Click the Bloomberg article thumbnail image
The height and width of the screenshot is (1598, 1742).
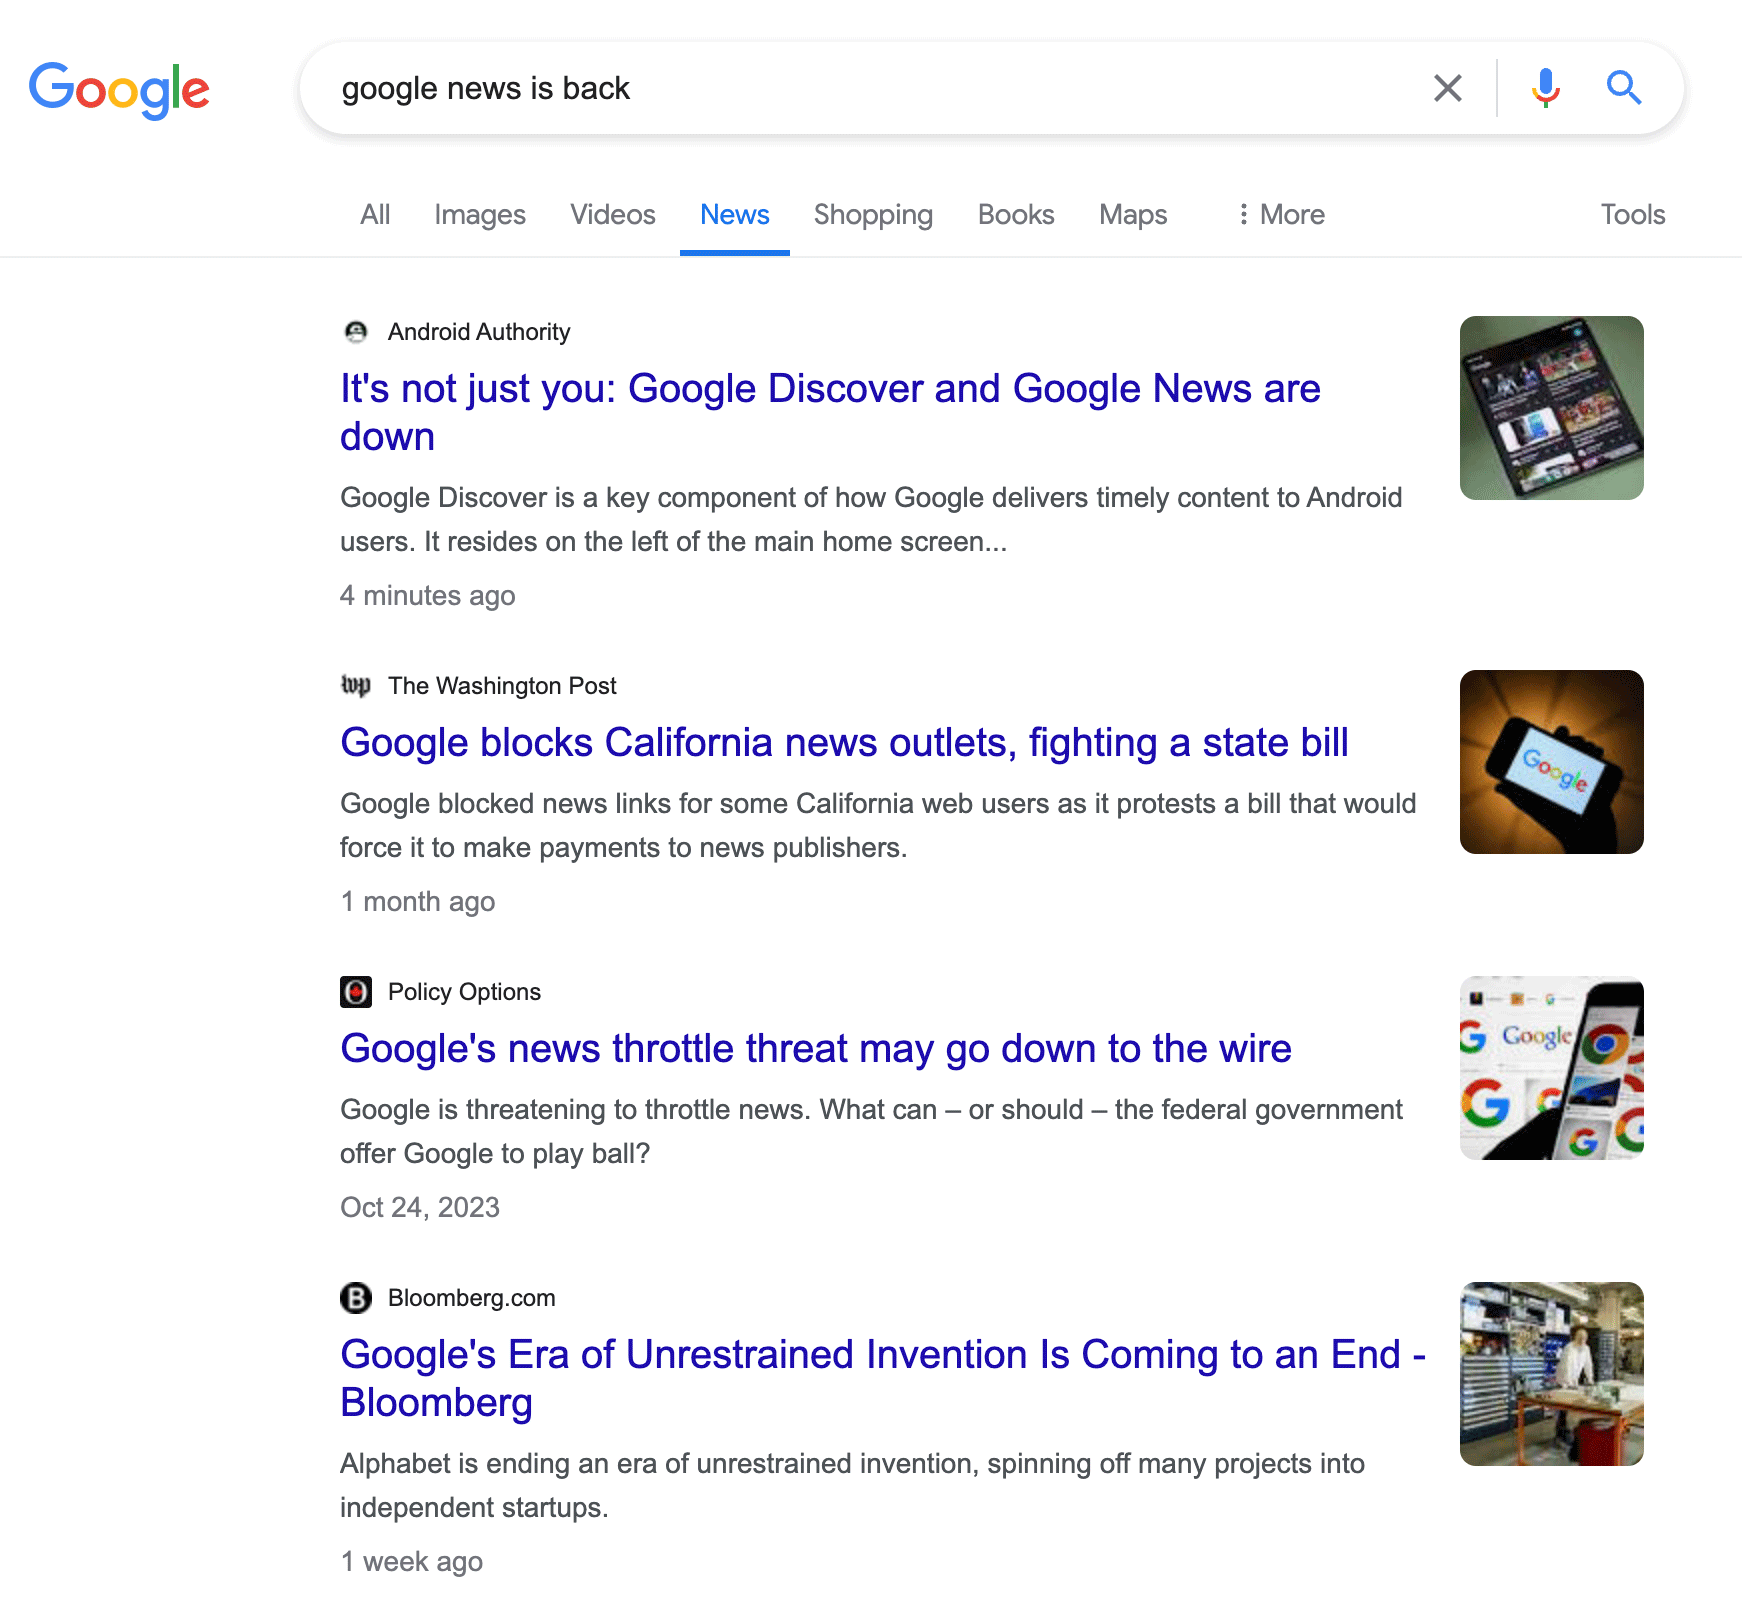click(x=1551, y=1374)
